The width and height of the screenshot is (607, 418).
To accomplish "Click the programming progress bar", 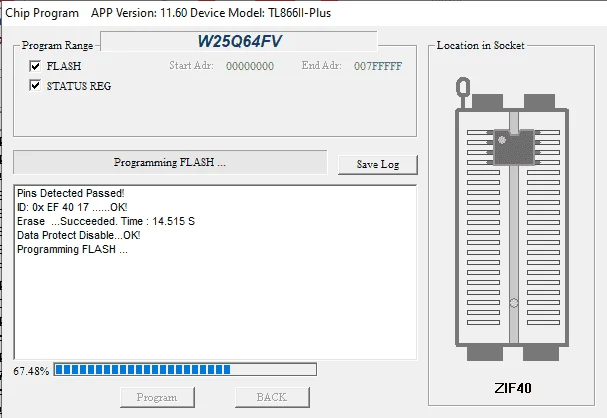I will 185,370.
